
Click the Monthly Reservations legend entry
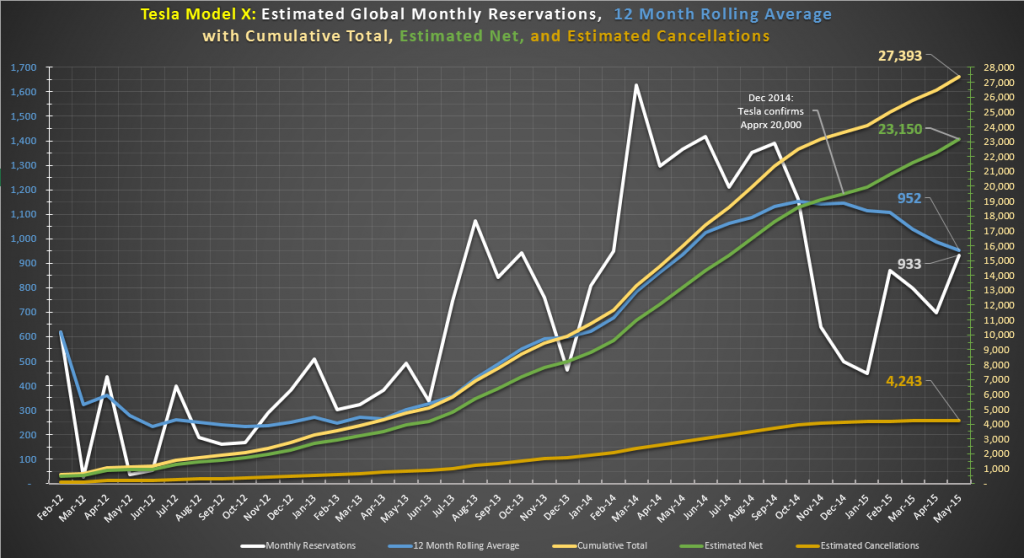click(x=298, y=546)
